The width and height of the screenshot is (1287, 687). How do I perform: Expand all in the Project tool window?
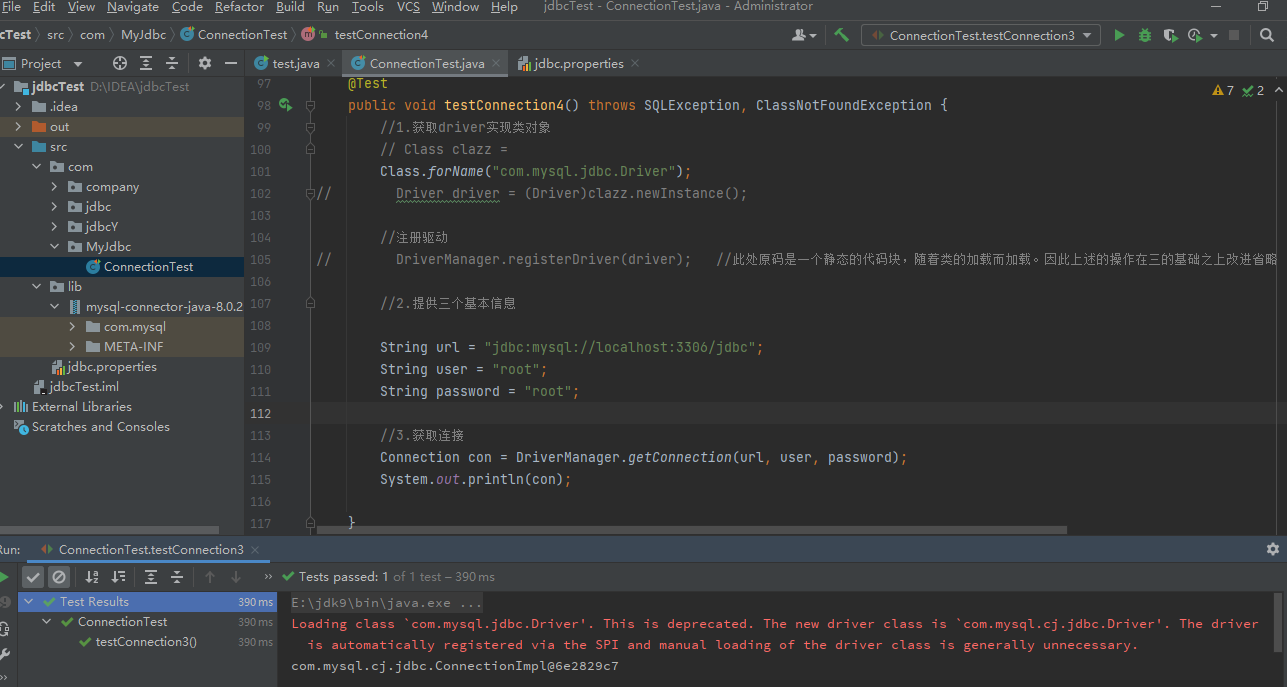coord(146,63)
